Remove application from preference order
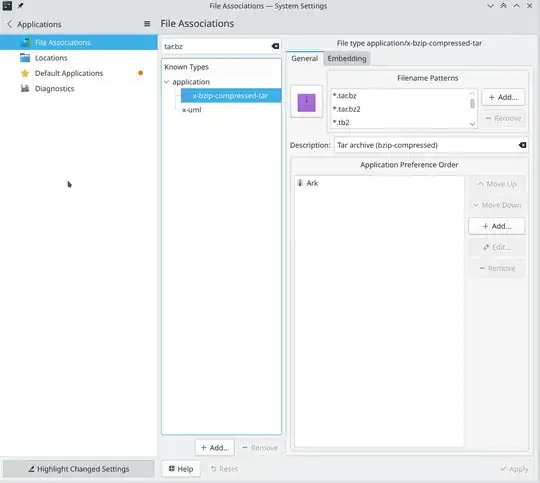 click(x=497, y=268)
